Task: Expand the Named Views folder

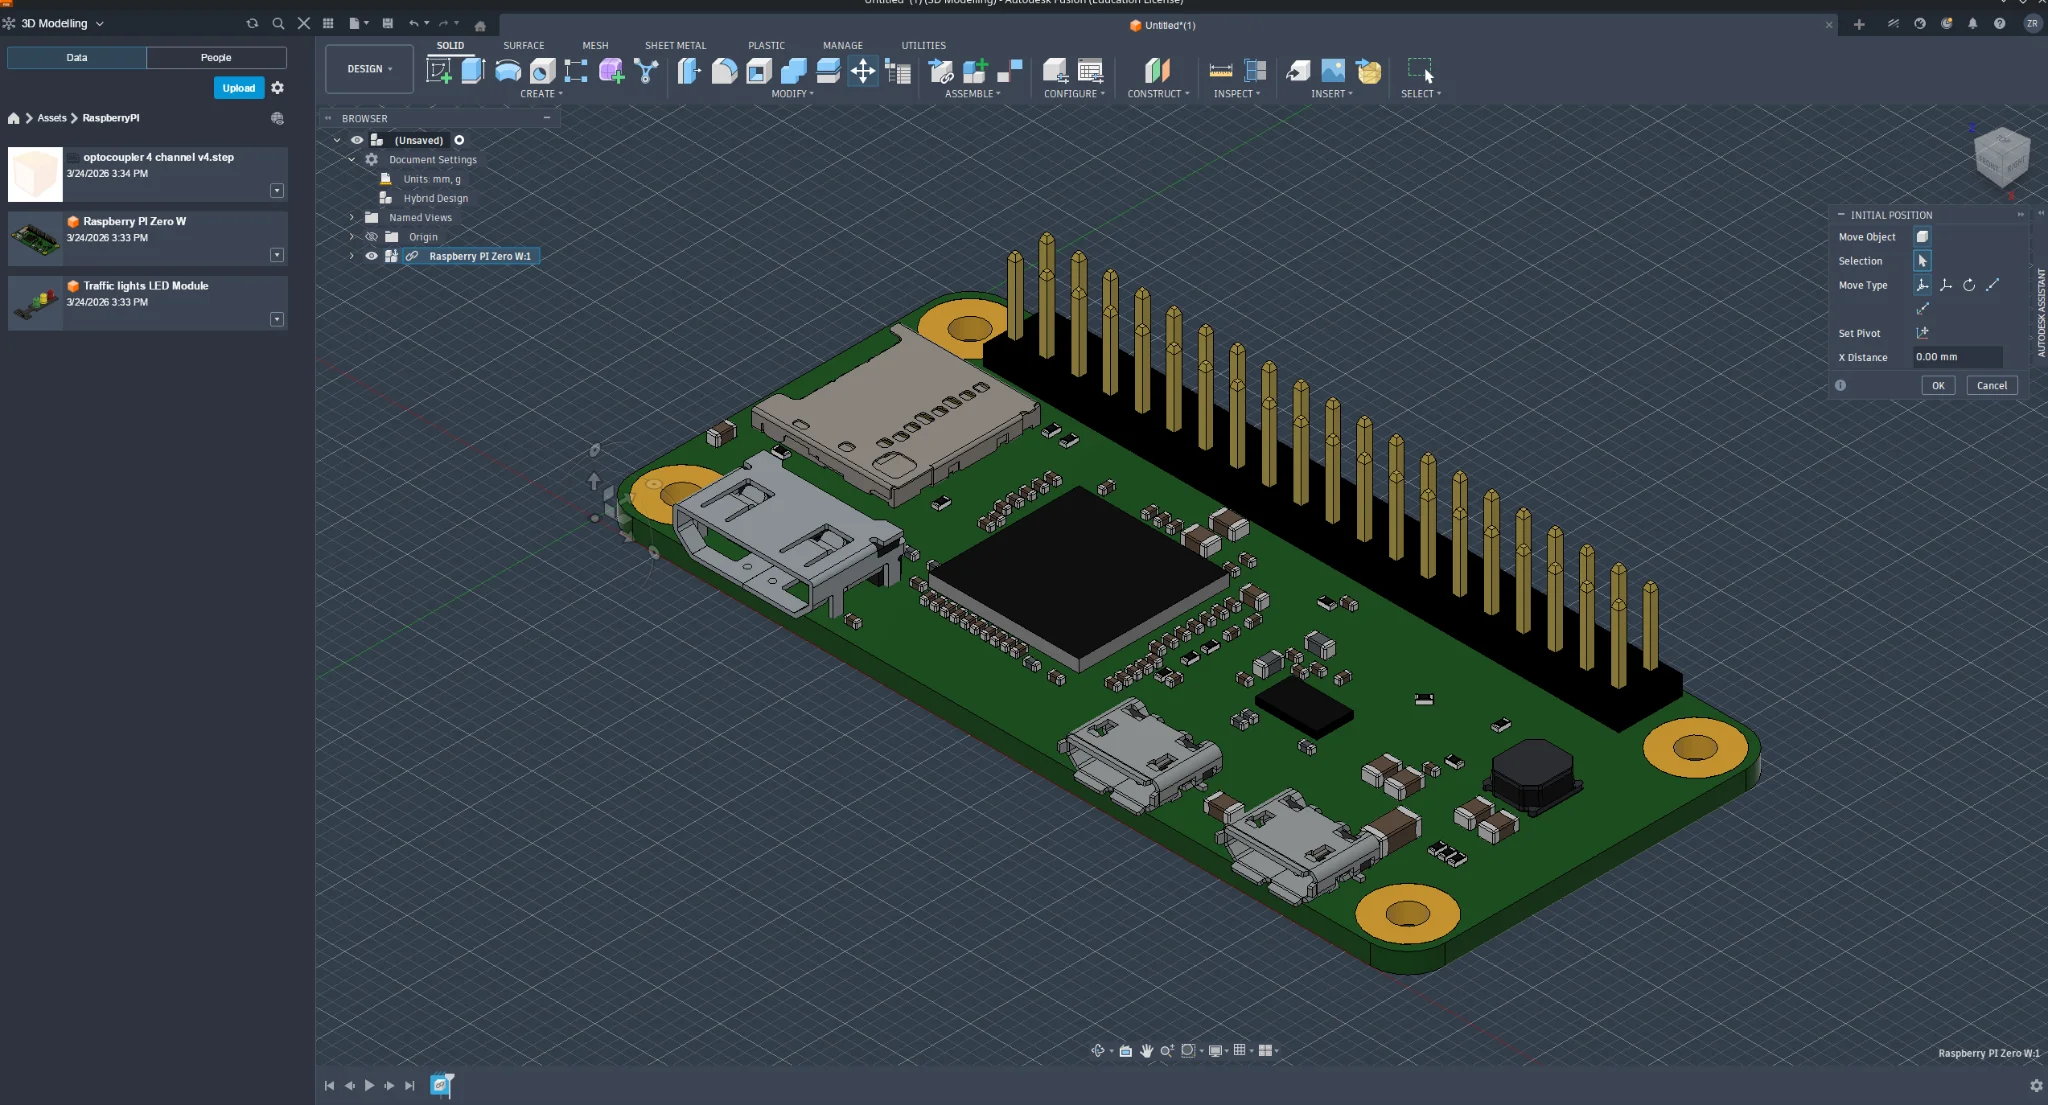Action: tap(352, 217)
